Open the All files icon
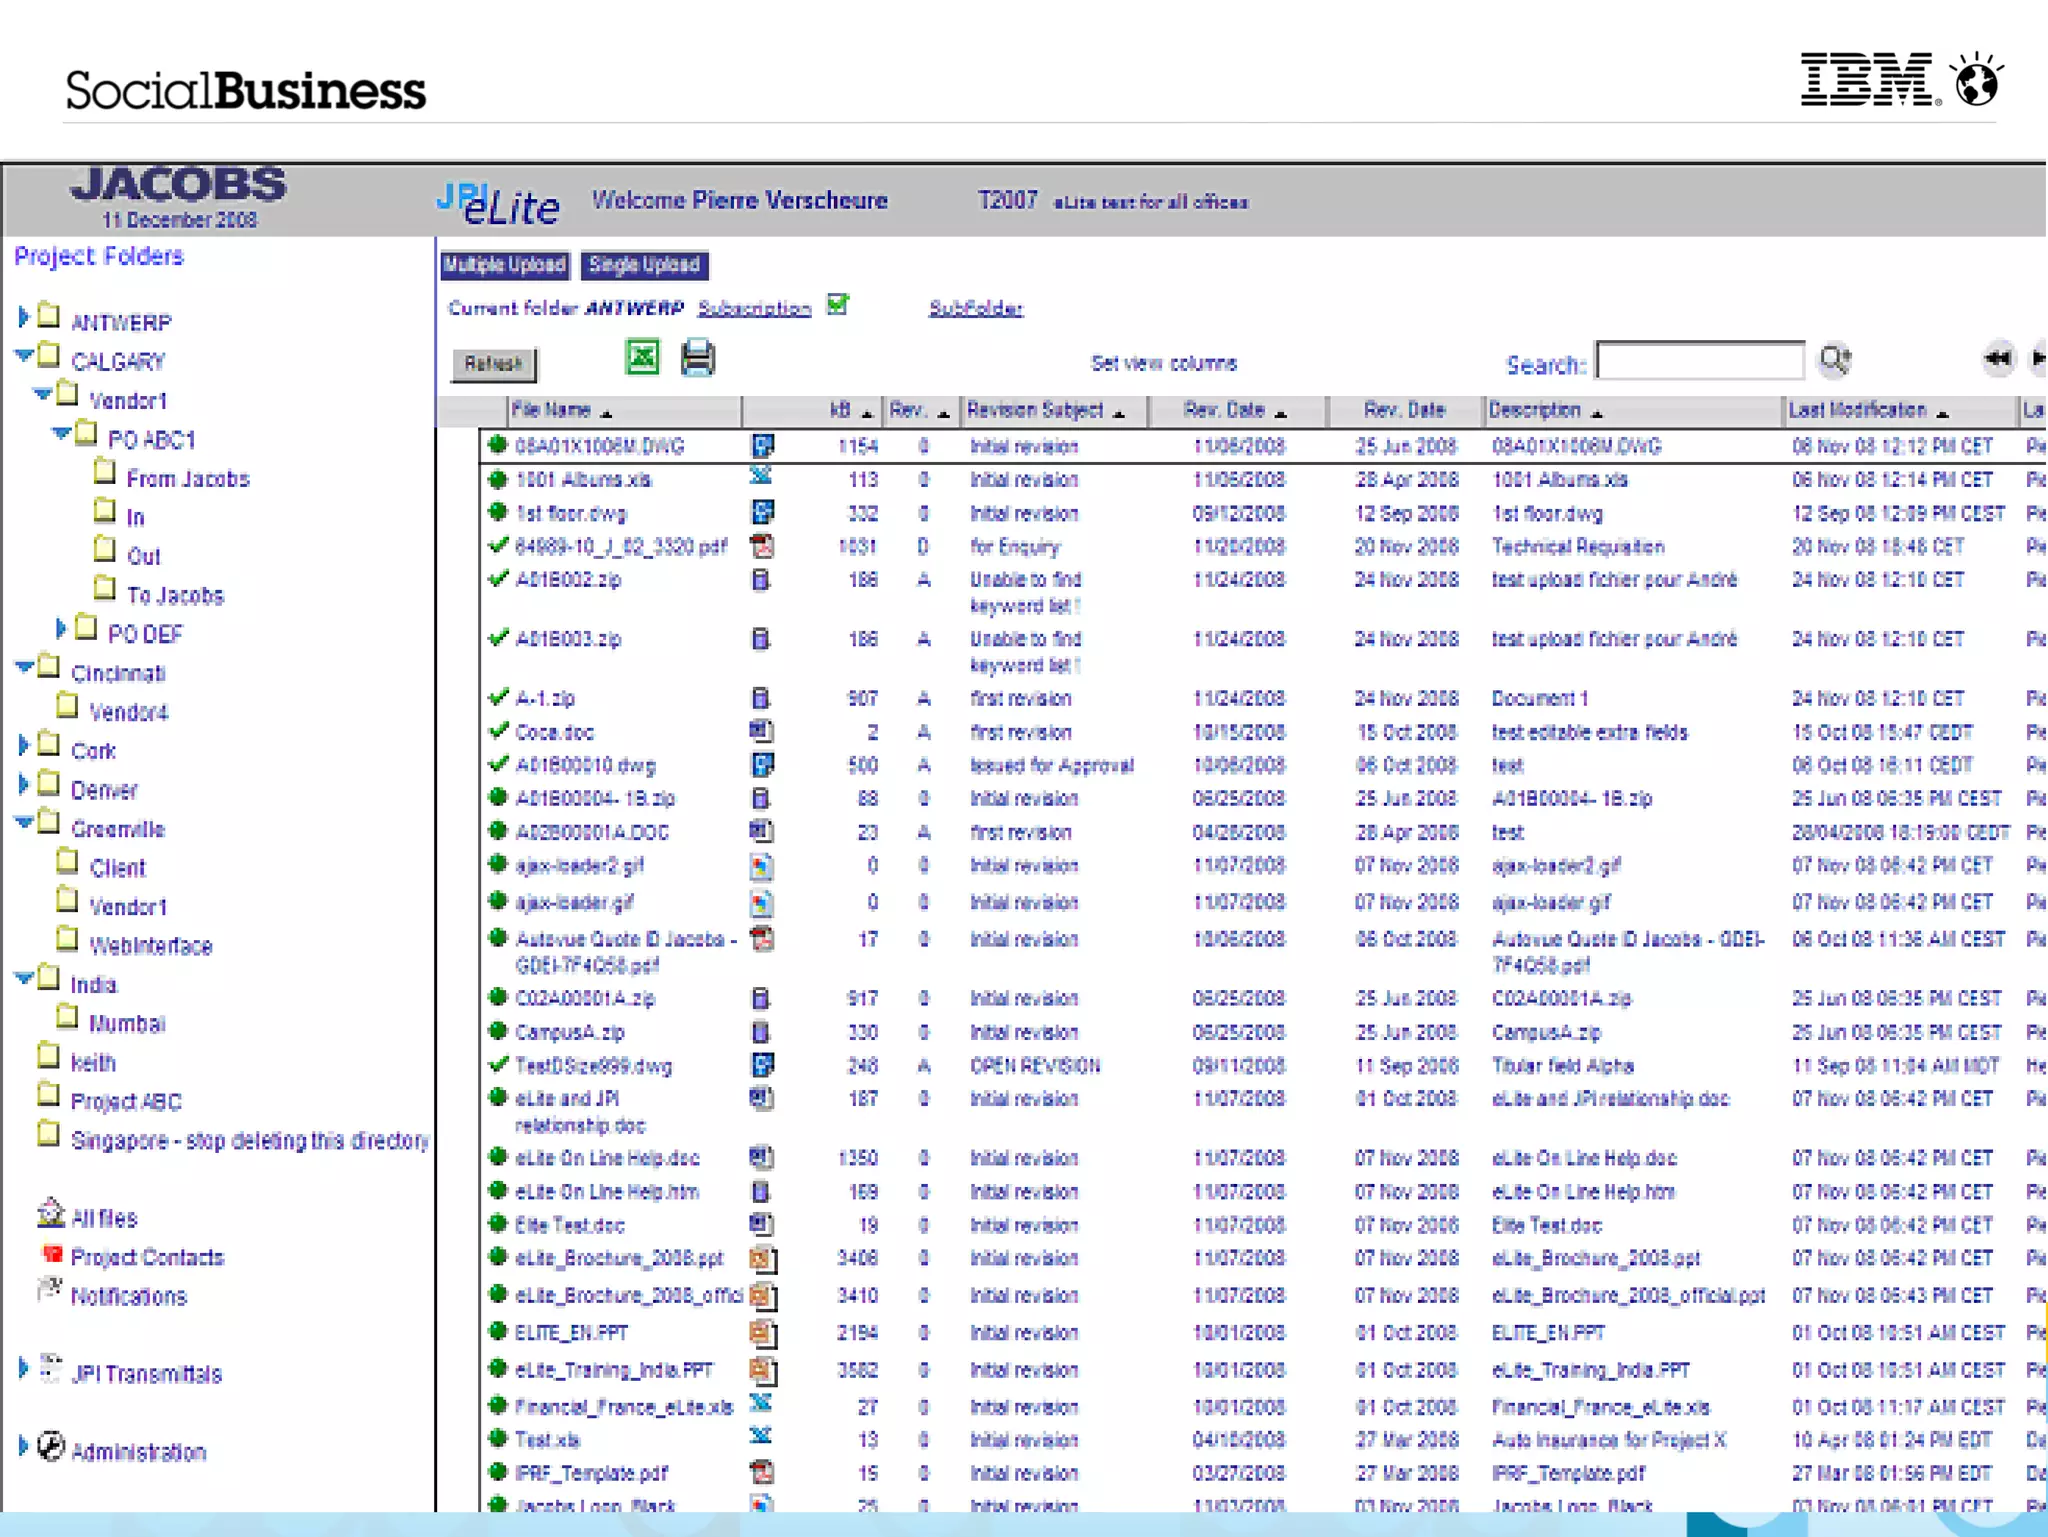The width and height of the screenshot is (2048, 1537). tap(50, 1213)
